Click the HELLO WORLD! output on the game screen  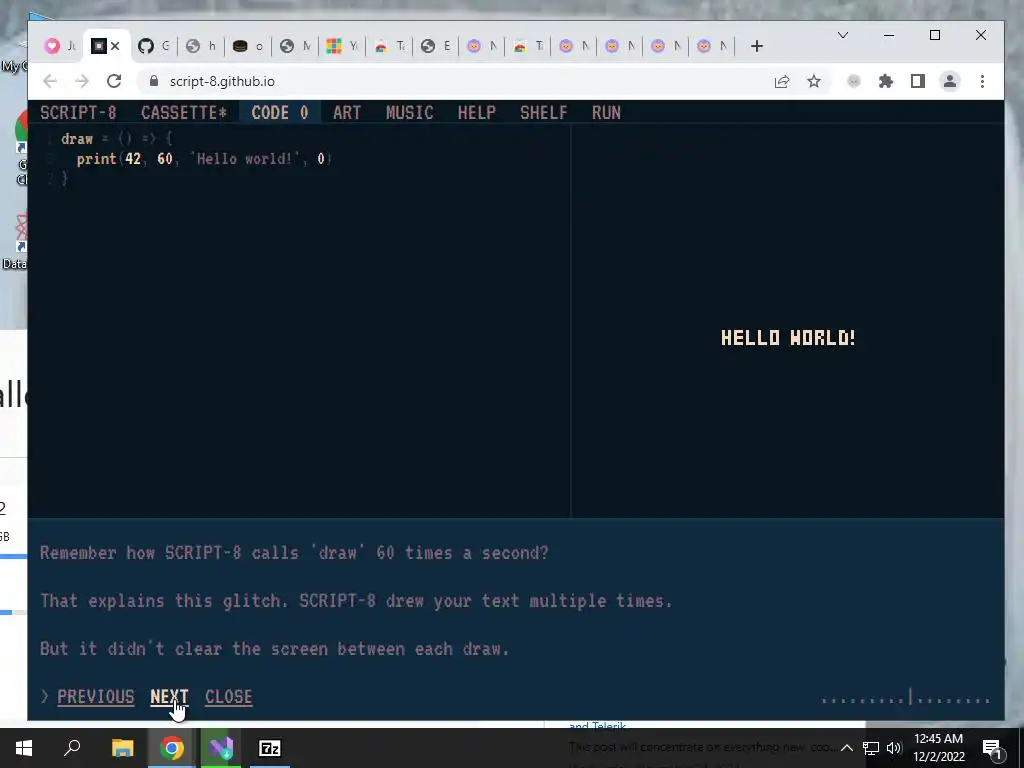tap(788, 338)
